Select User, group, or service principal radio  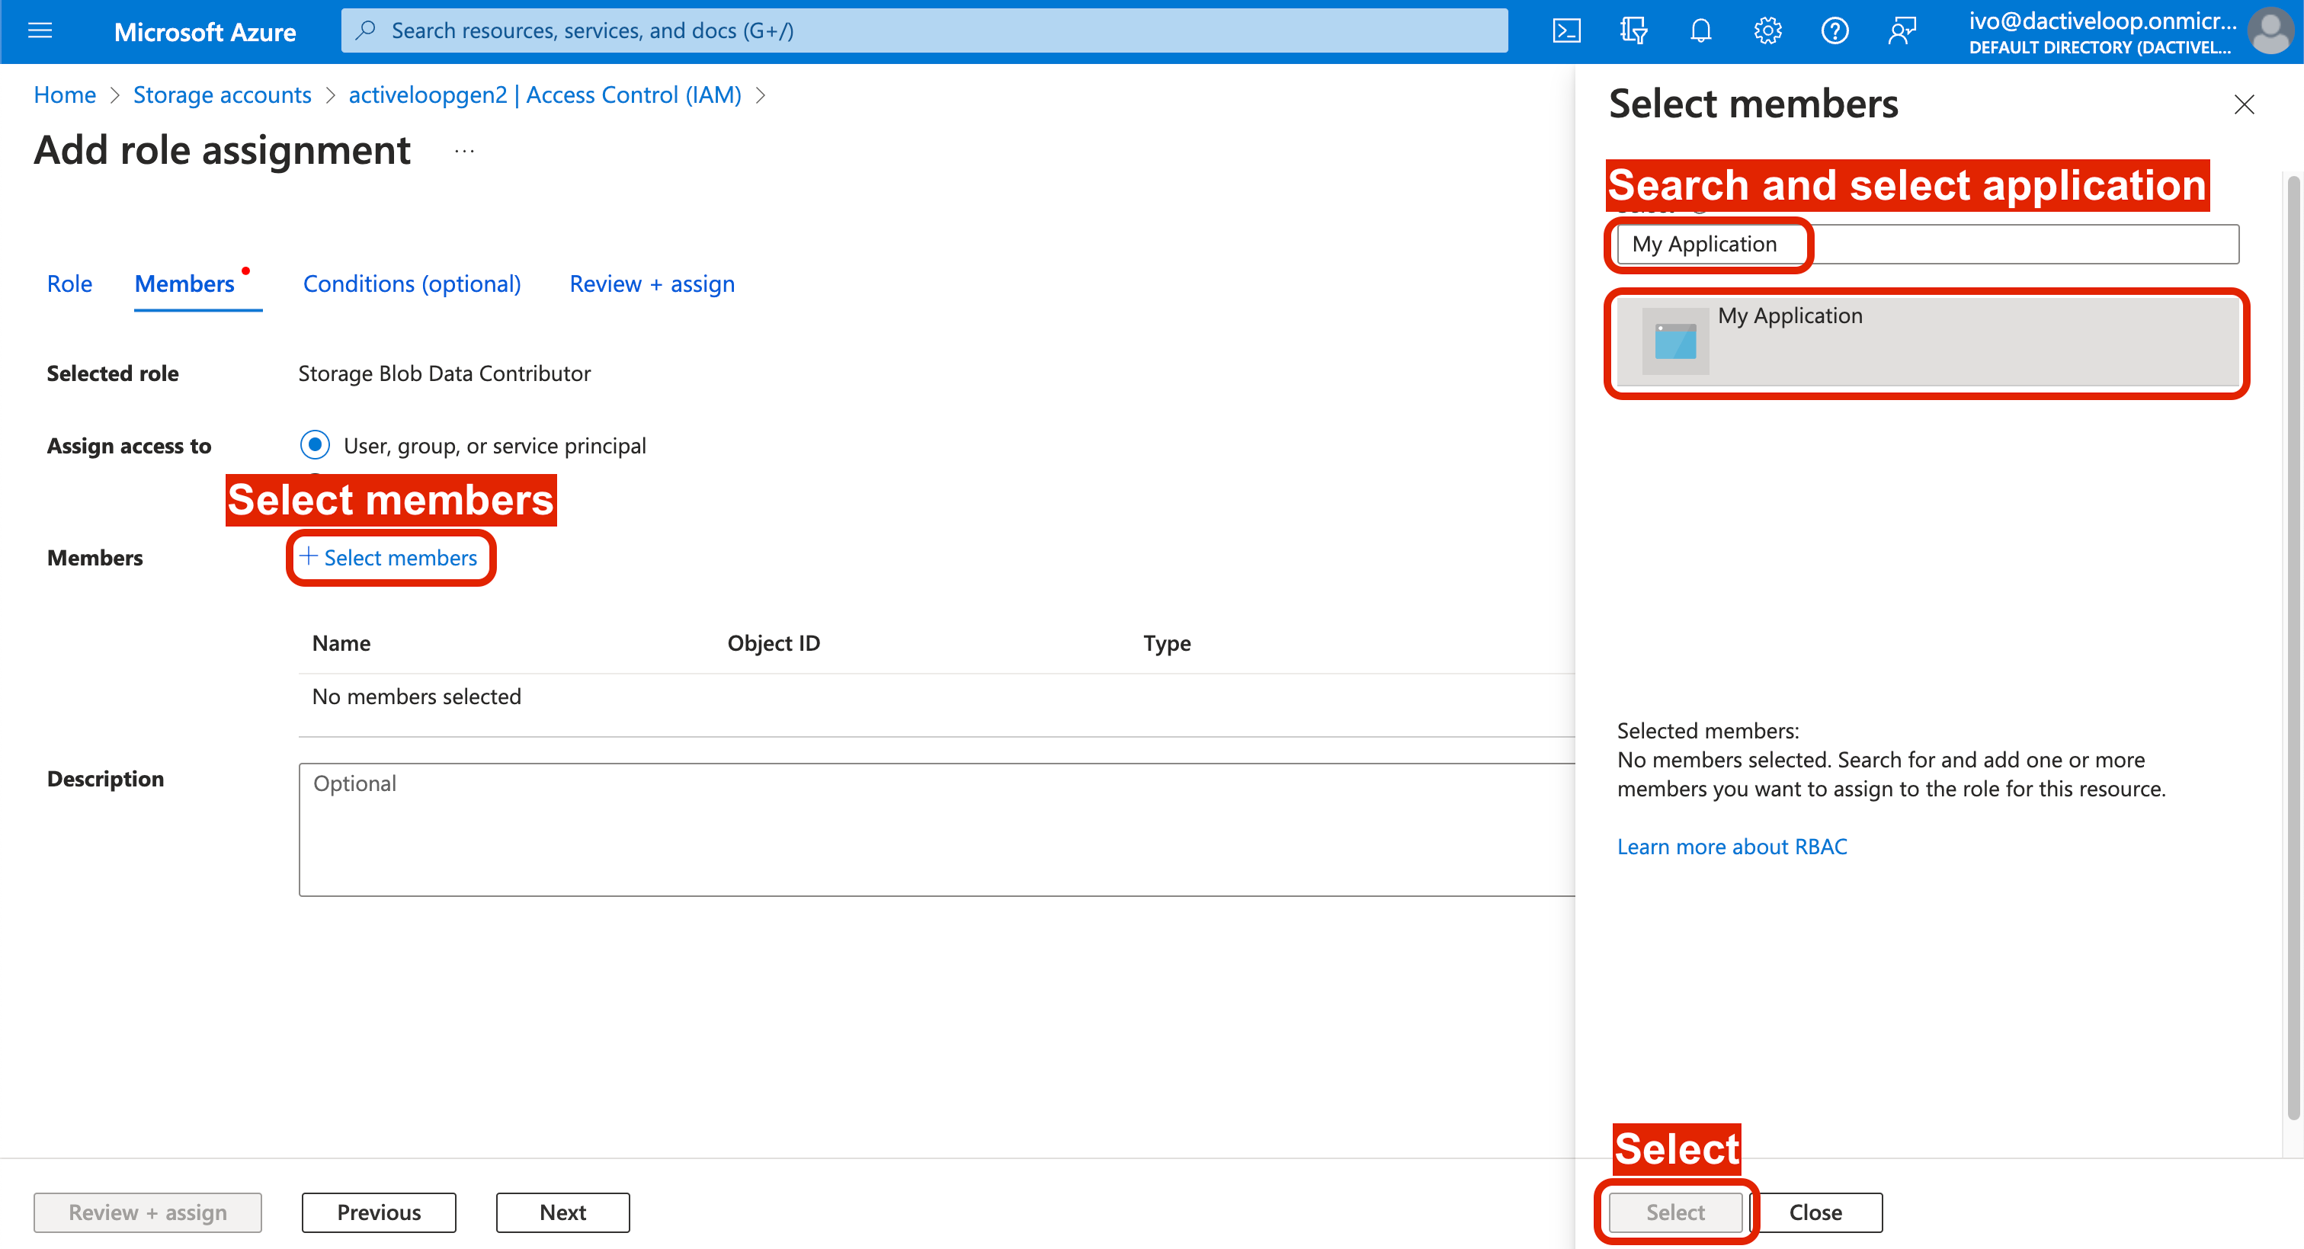[x=315, y=445]
